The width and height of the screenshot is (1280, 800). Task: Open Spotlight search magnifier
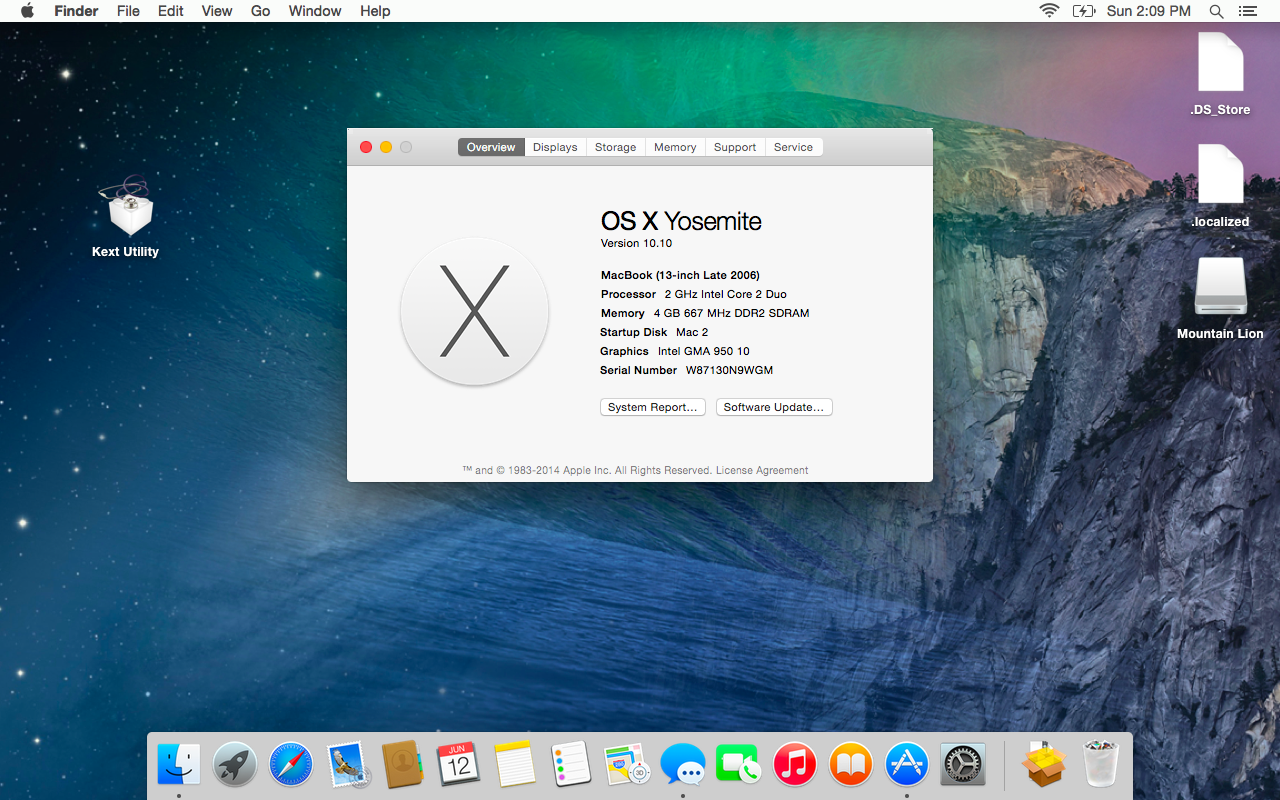pos(1216,11)
